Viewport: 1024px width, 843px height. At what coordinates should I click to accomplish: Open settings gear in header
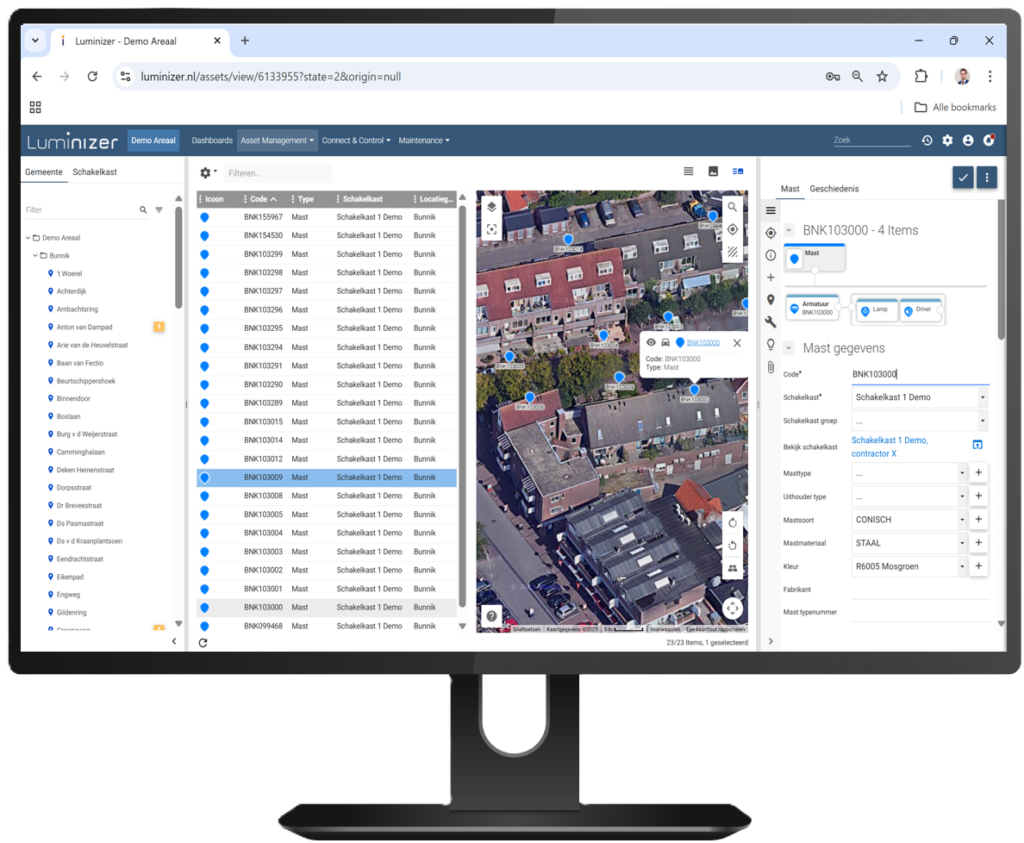948,140
